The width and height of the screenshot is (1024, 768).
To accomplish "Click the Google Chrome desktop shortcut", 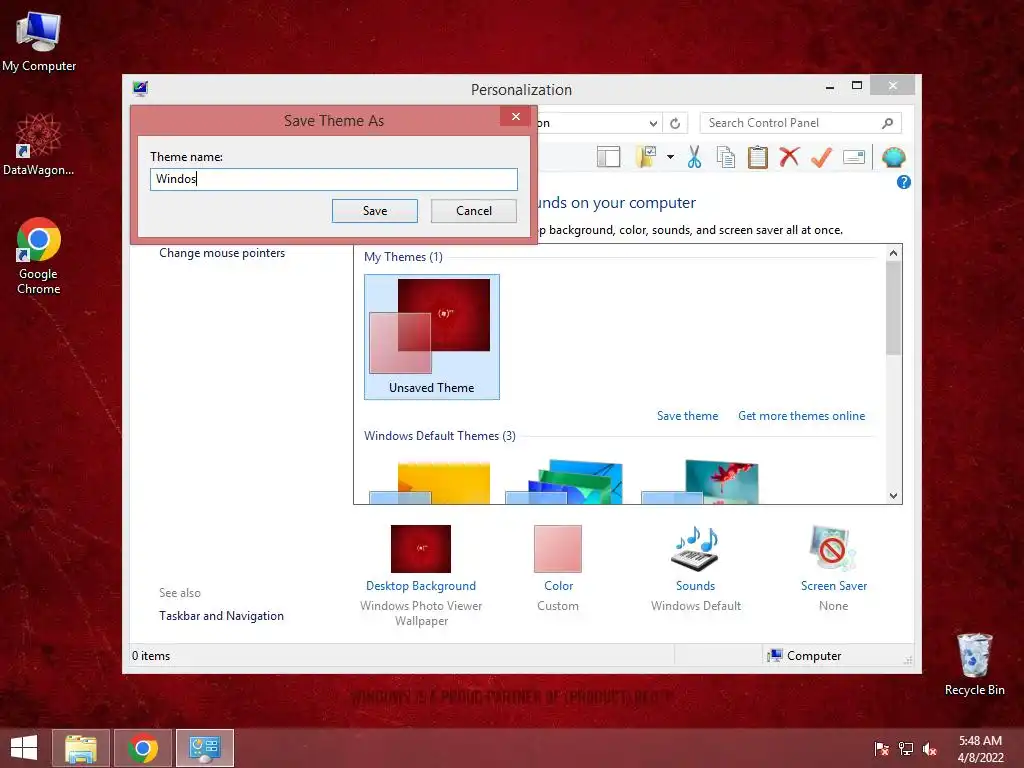I will coord(39,257).
